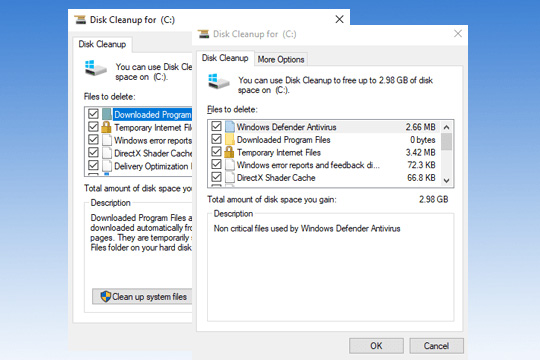Click the Total amount of disk space you gain label in front window
Screen dimensions: 540x360
(x=272, y=199)
